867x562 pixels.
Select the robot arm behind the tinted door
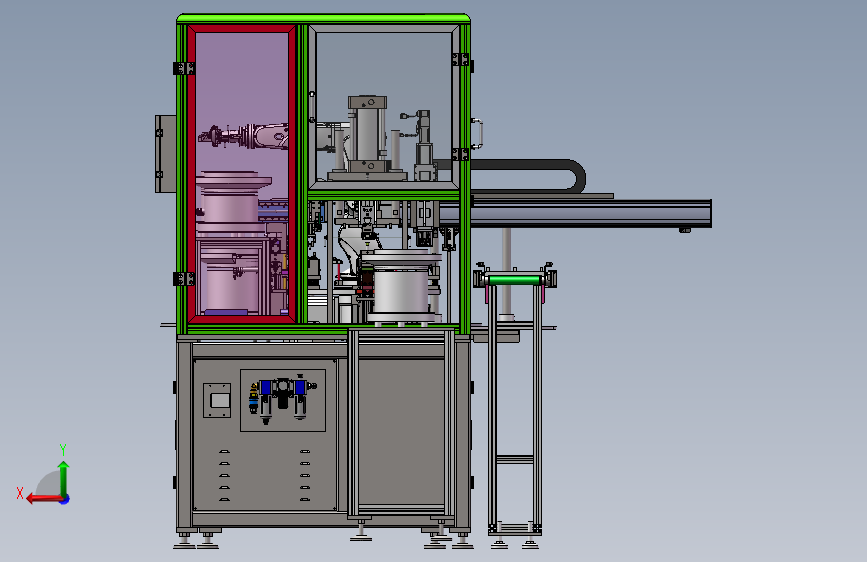click(x=244, y=136)
